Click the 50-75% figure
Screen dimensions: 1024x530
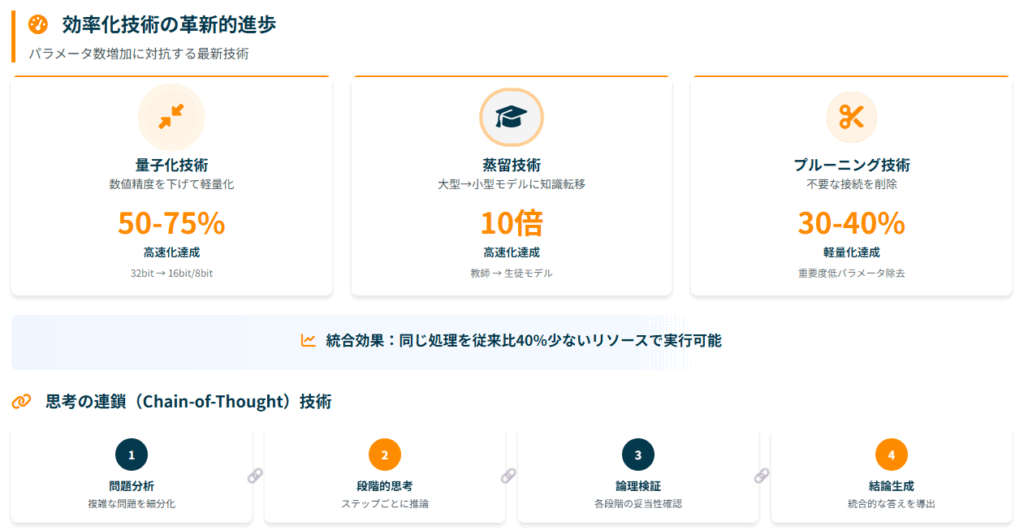point(172,223)
